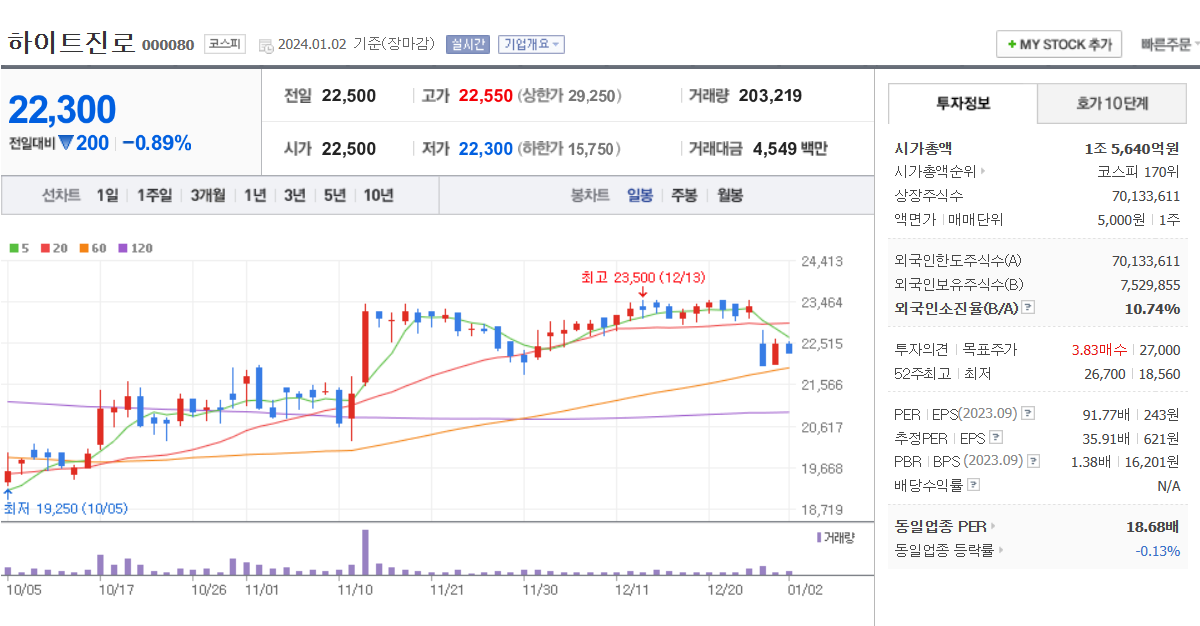Open help icon next to PBR BPS(2023.09)
Viewport: 1200px width, 626px height.
(1034, 461)
